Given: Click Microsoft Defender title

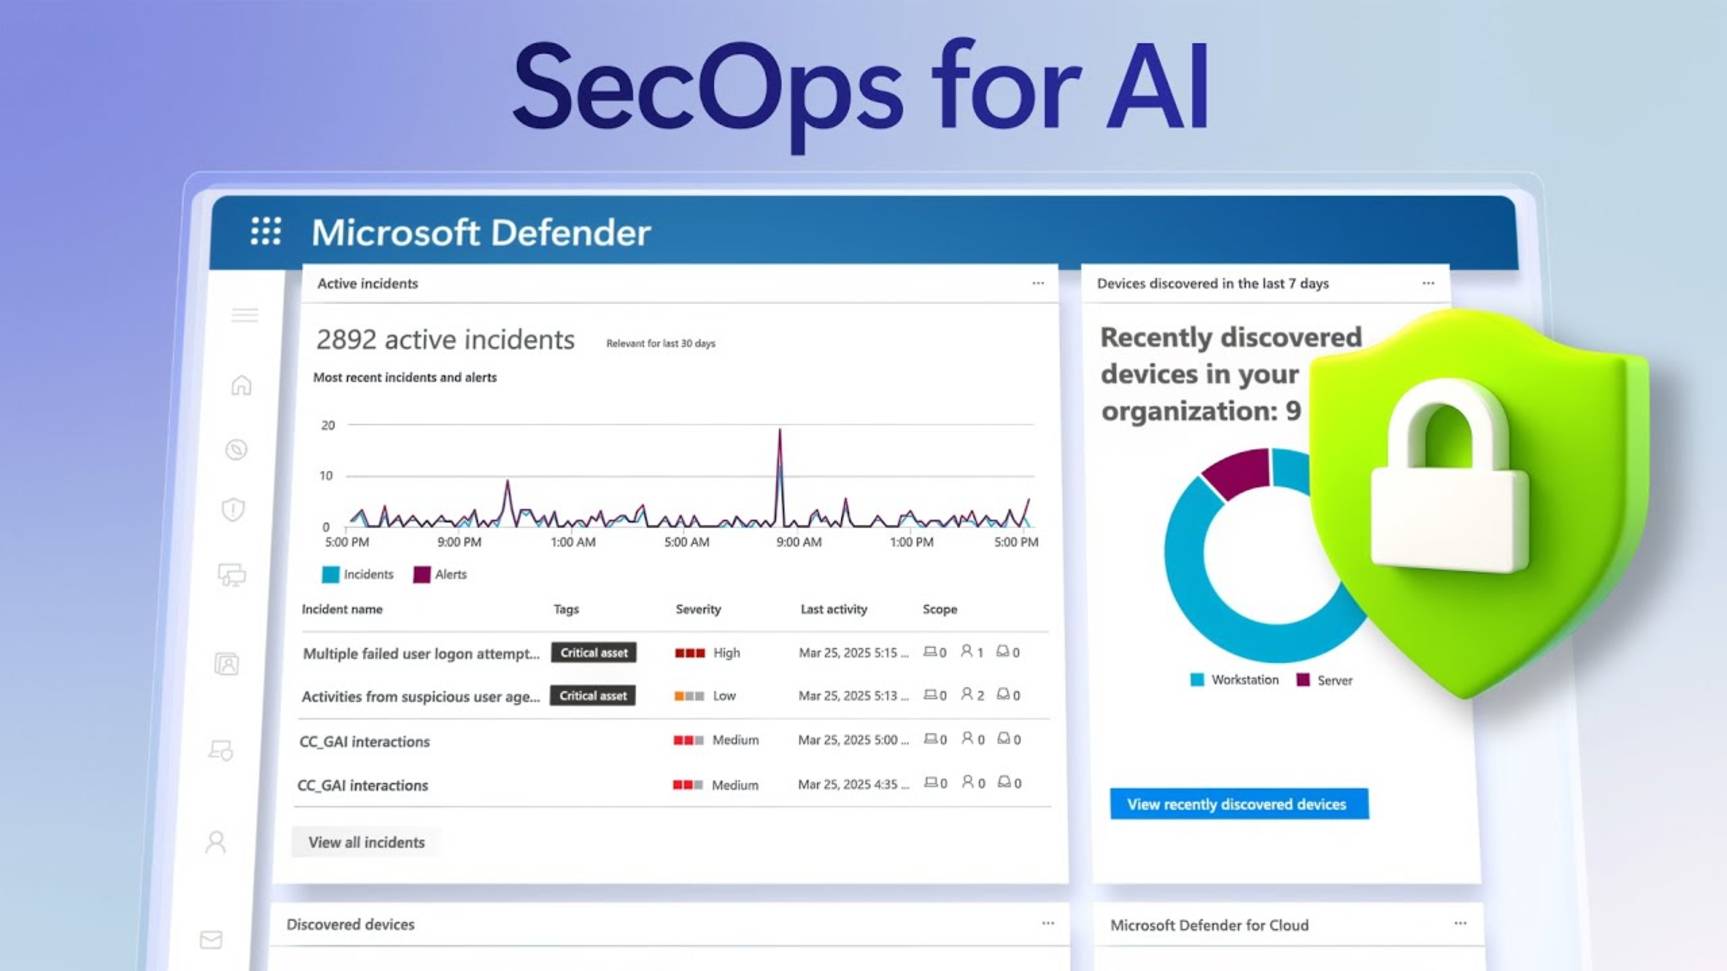Looking at the screenshot, I should point(481,232).
